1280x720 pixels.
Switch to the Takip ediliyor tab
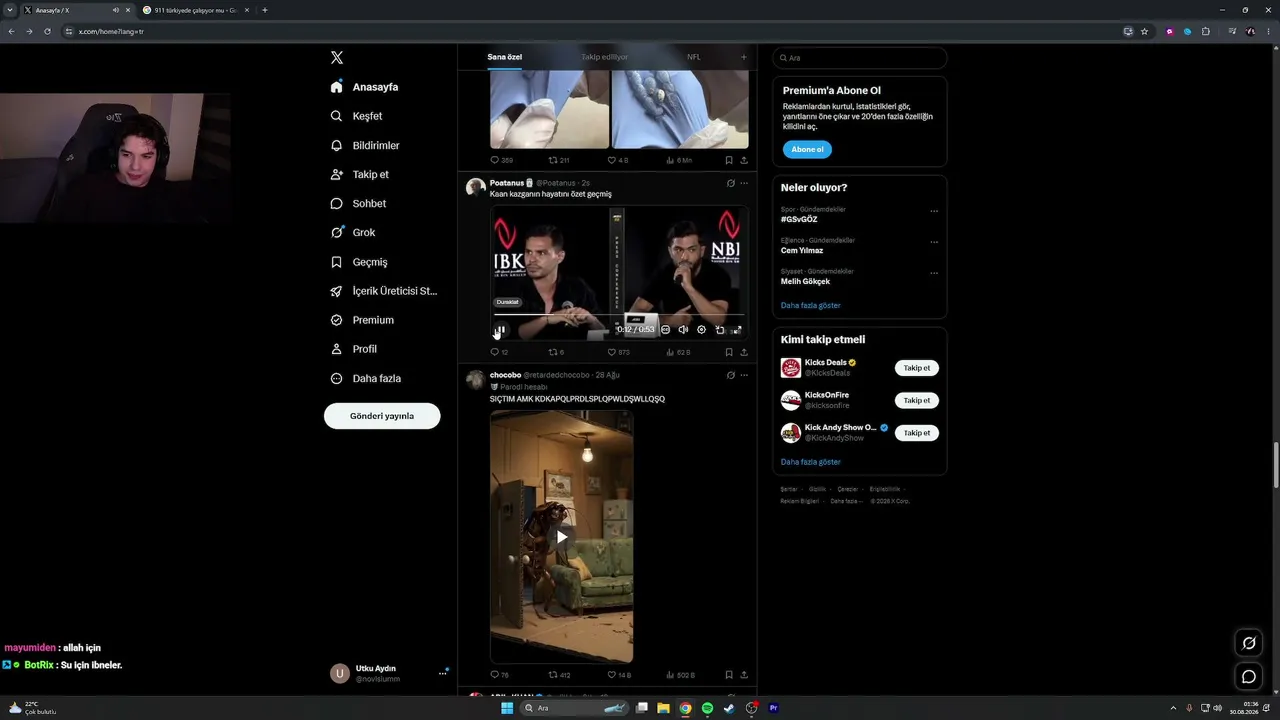[604, 57]
